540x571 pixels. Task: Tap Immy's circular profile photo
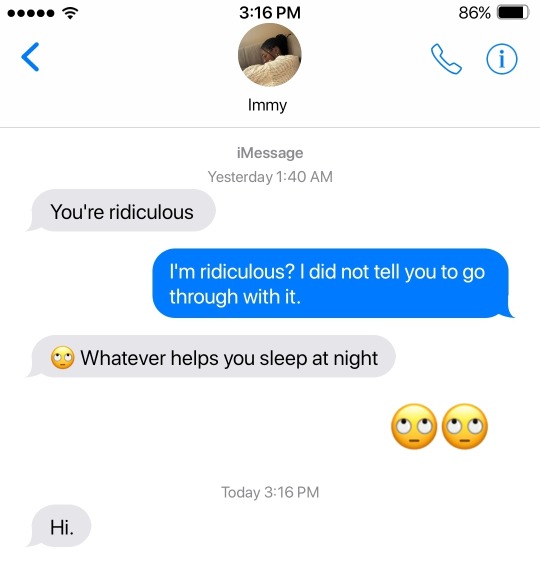(269, 55)
